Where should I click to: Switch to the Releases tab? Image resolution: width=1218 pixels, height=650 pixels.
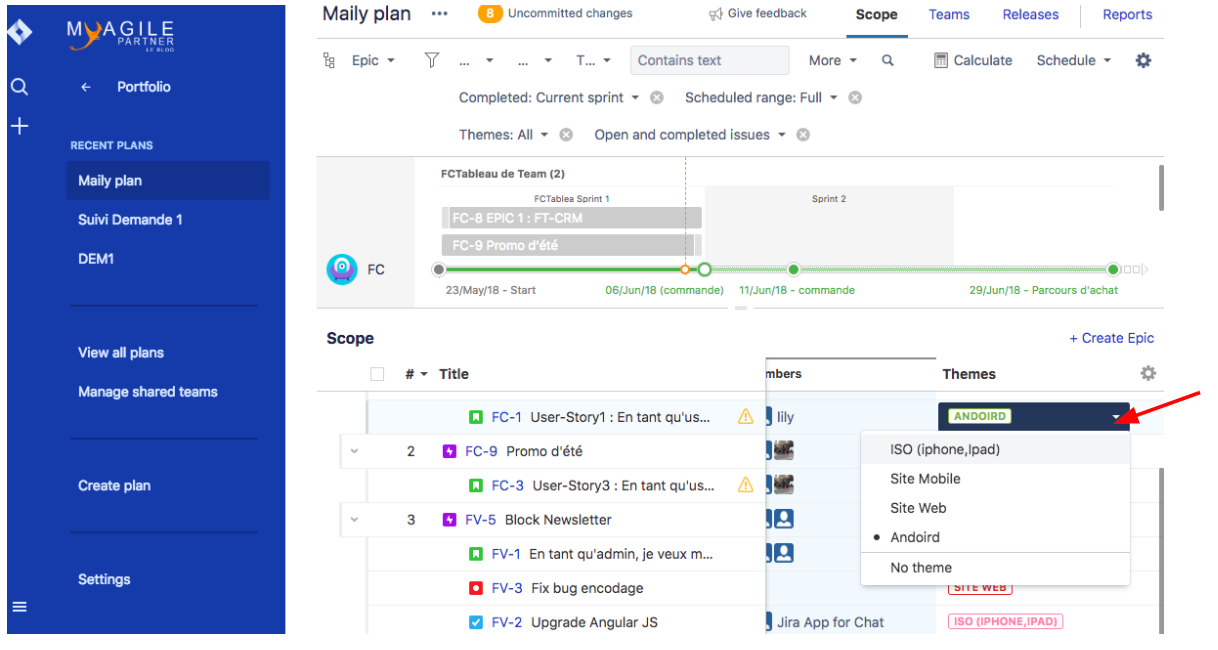coord(1030,14)
